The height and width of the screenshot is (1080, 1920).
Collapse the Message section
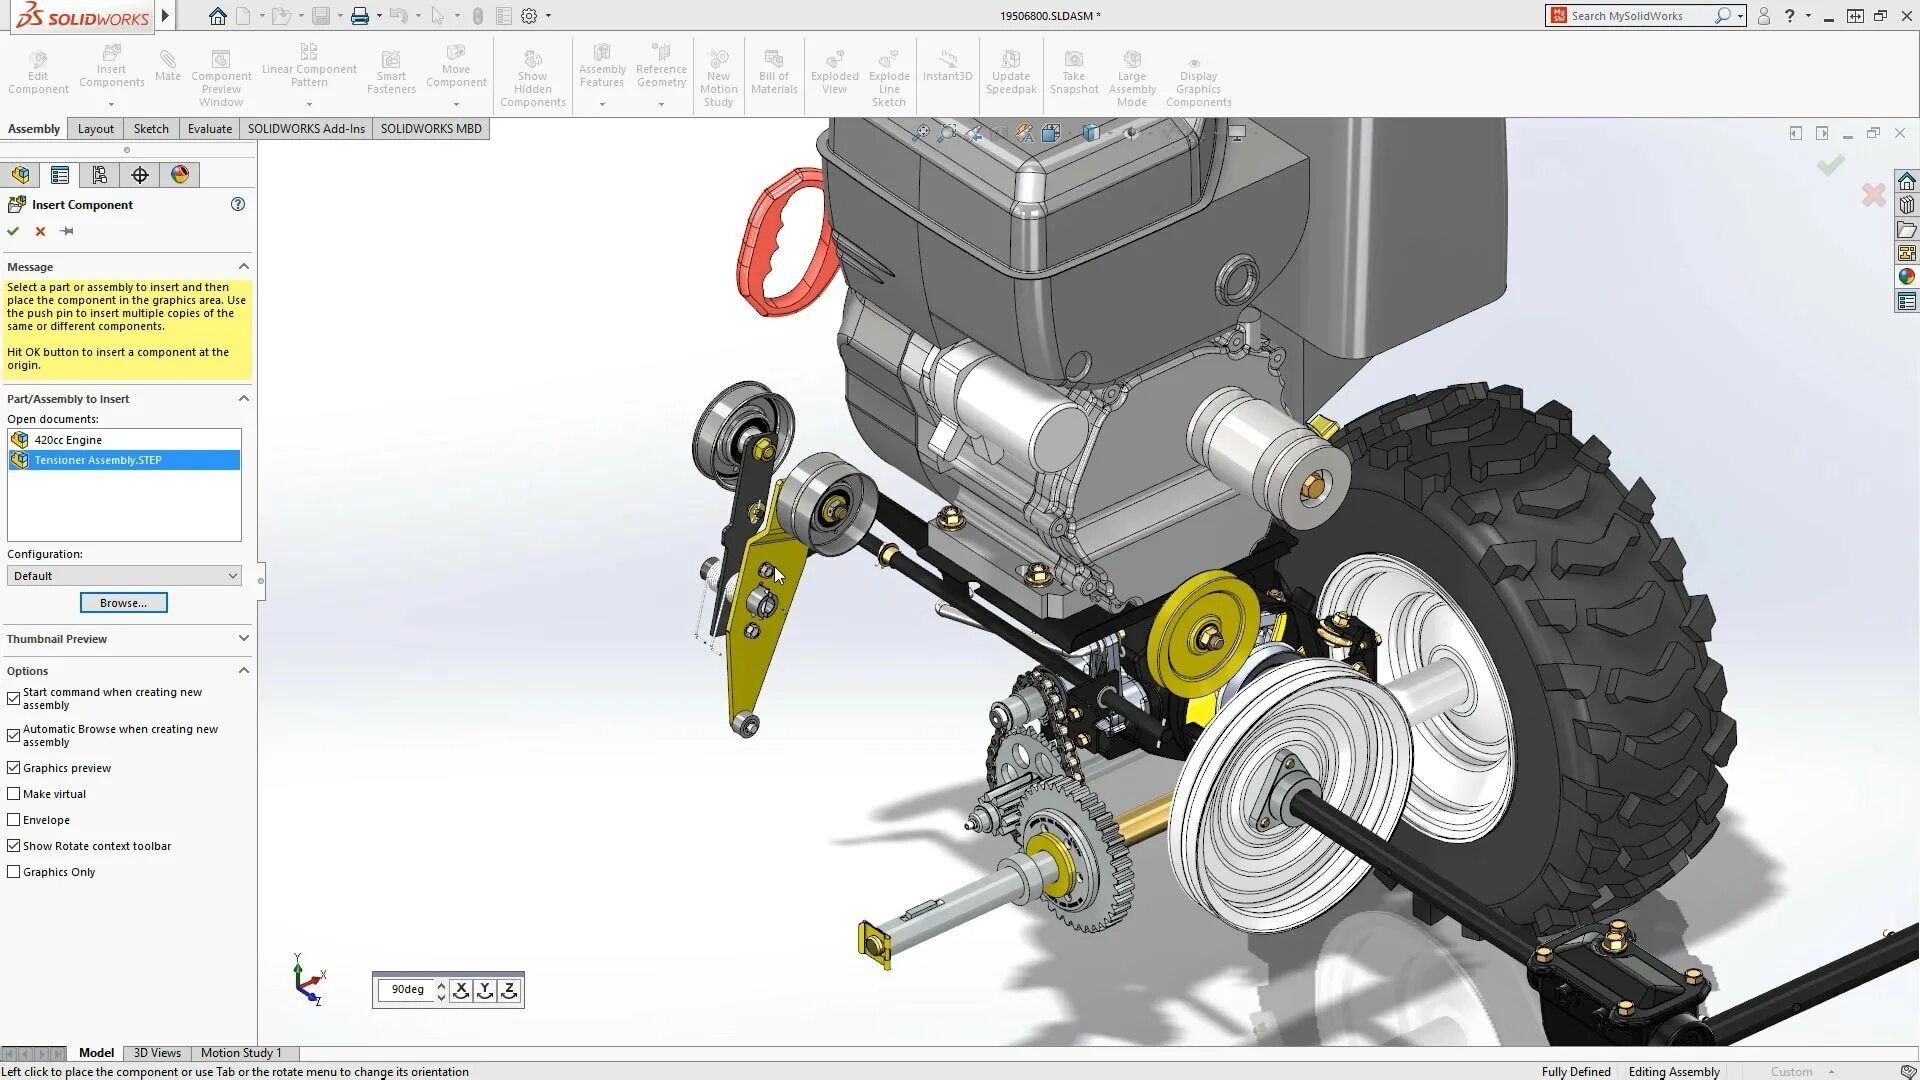(244, 266)
